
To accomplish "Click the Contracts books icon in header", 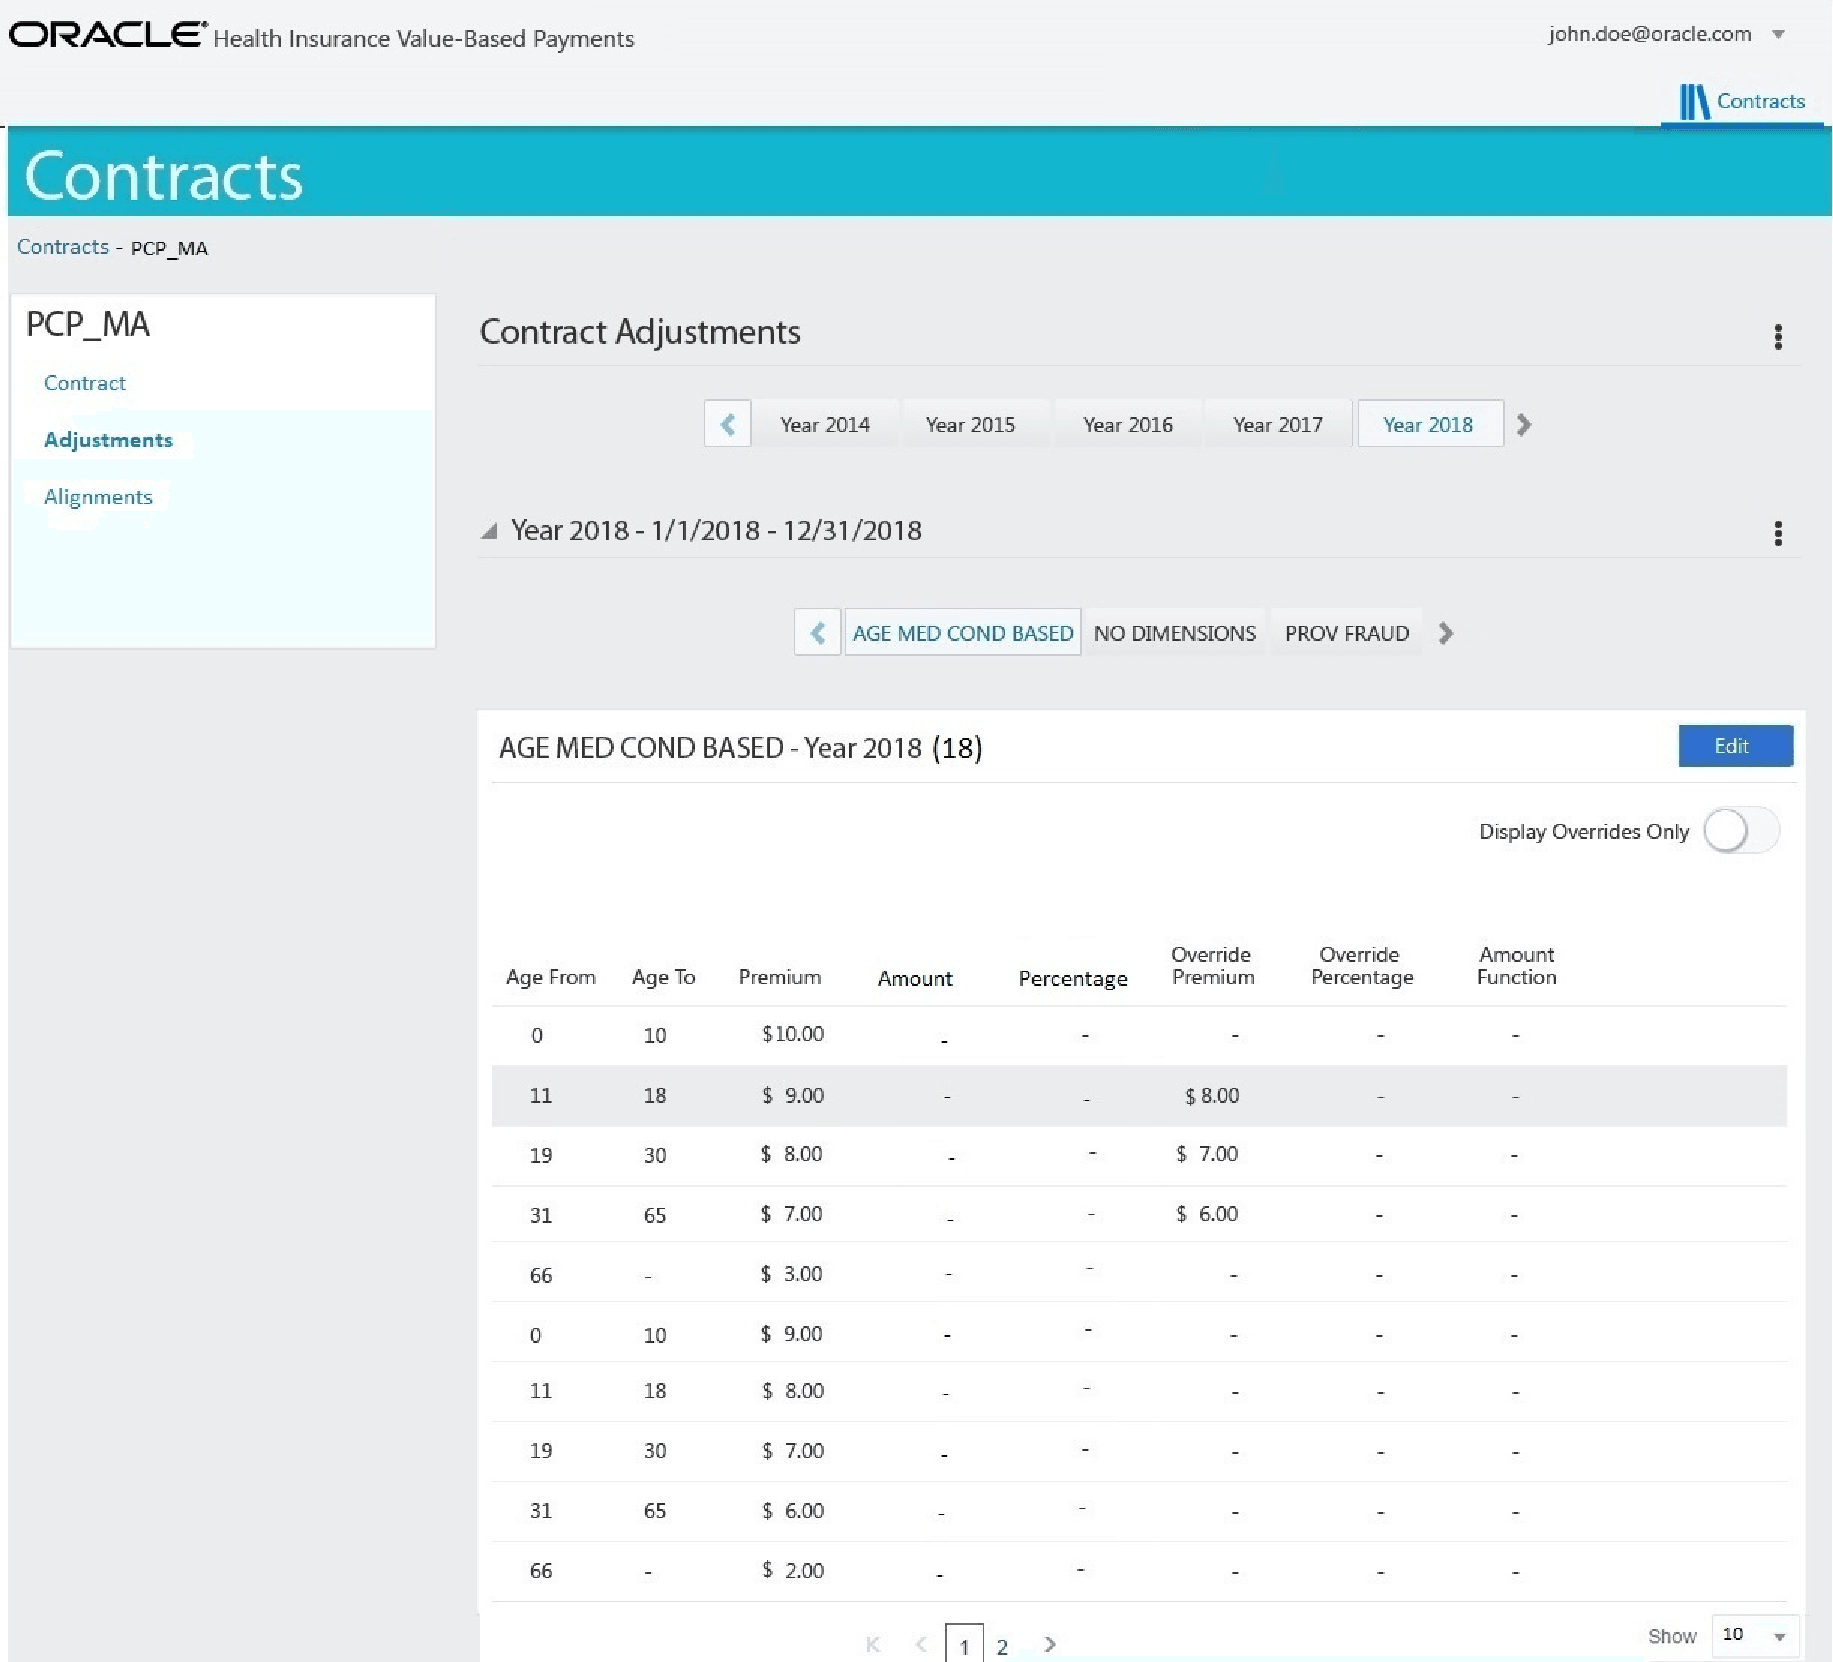I will 1693,101.
